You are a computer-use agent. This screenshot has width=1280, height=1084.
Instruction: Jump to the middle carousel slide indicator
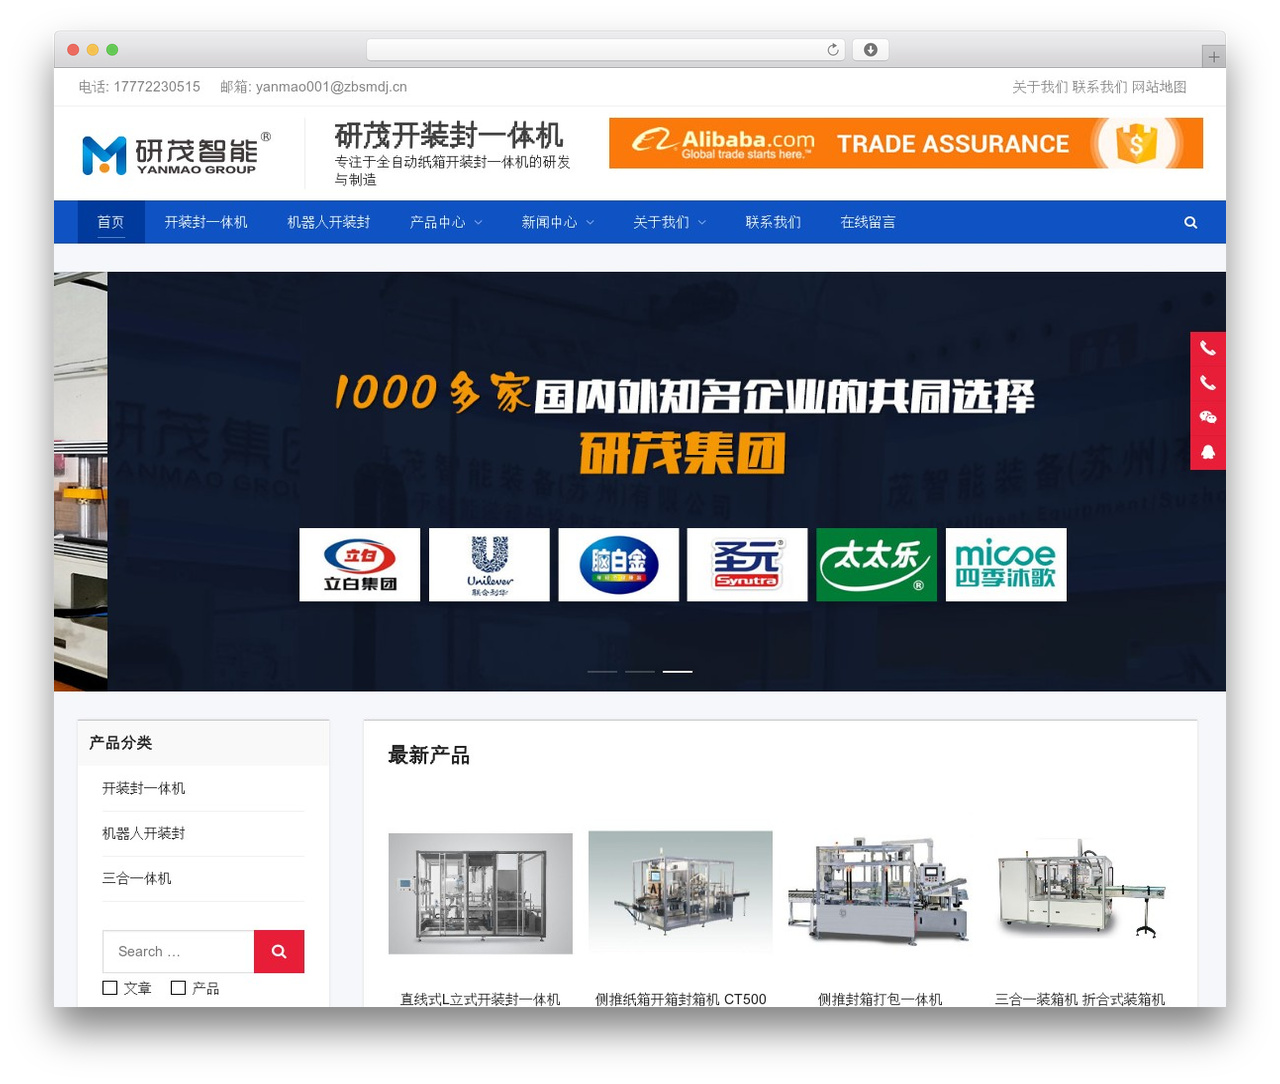[640, 671]
